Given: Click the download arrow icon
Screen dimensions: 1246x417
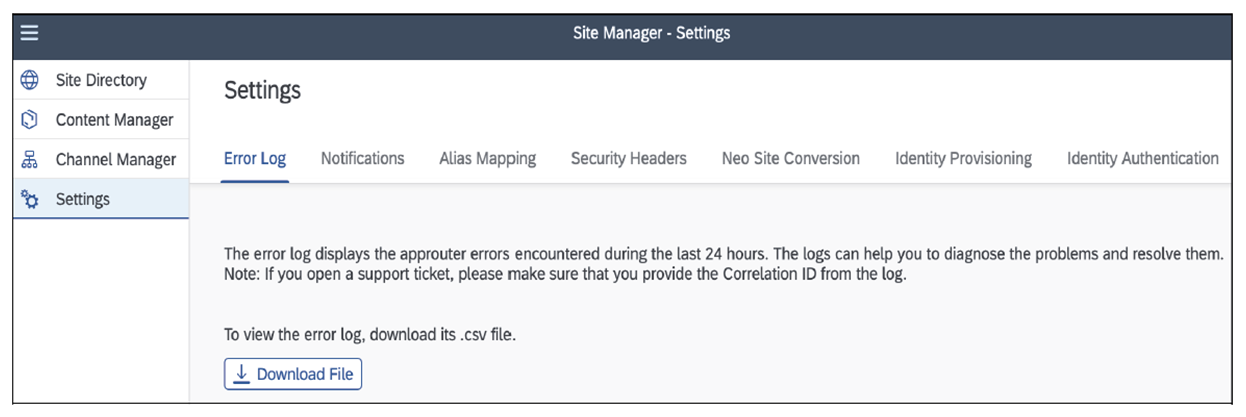Looking at the screenshot, I should (242, 374).
